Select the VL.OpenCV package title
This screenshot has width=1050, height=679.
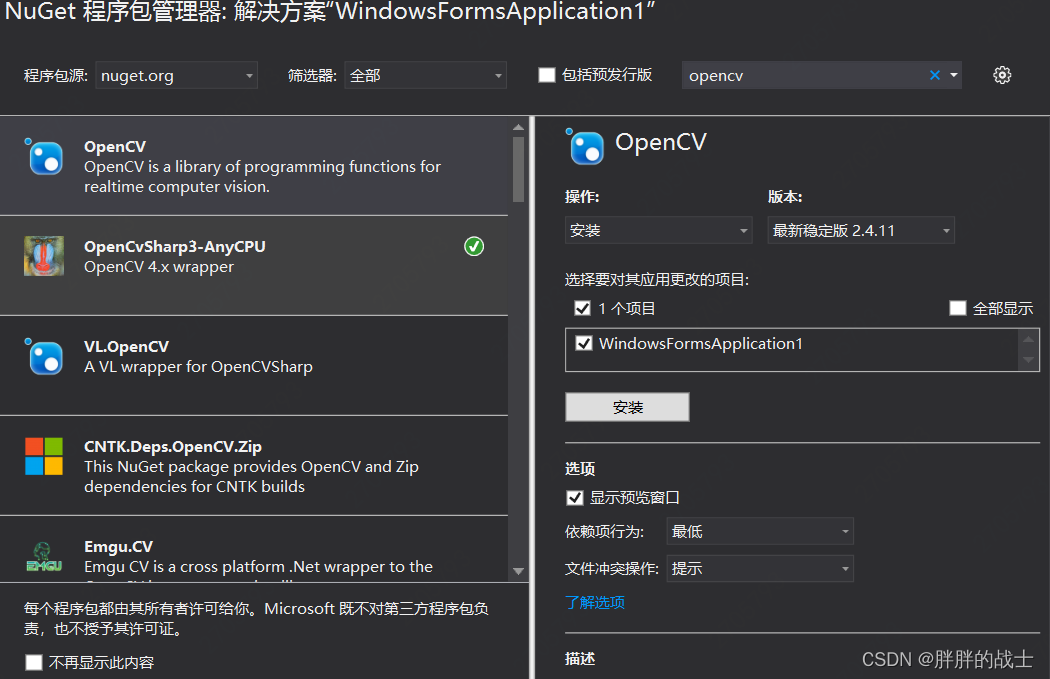(127, 347)
